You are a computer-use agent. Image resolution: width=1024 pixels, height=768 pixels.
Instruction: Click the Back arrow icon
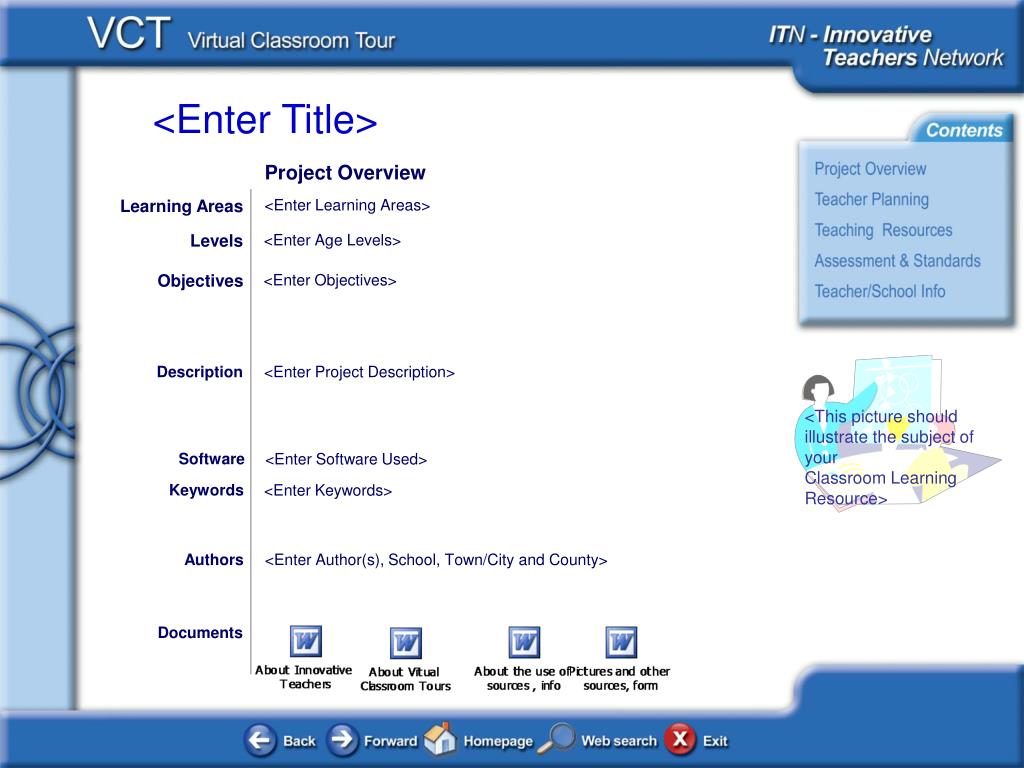[x=261, y=740]
